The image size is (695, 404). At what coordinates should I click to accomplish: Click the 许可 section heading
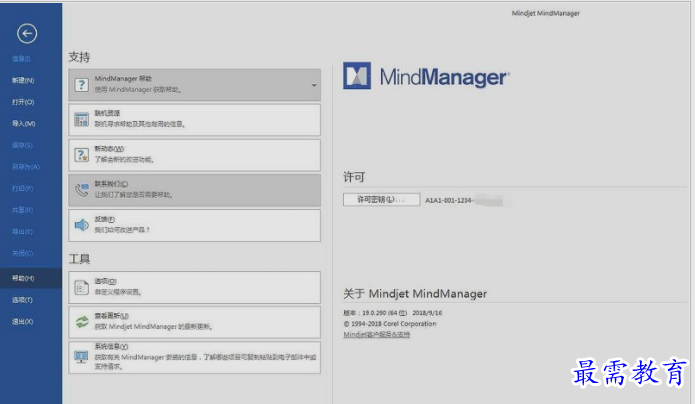coord(354,177)
